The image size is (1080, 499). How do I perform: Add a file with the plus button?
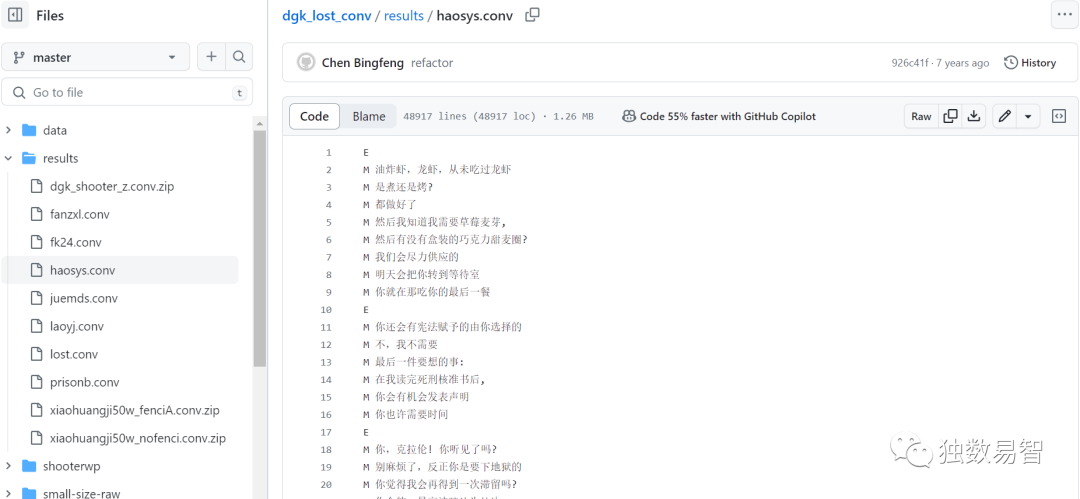(211, 57)
